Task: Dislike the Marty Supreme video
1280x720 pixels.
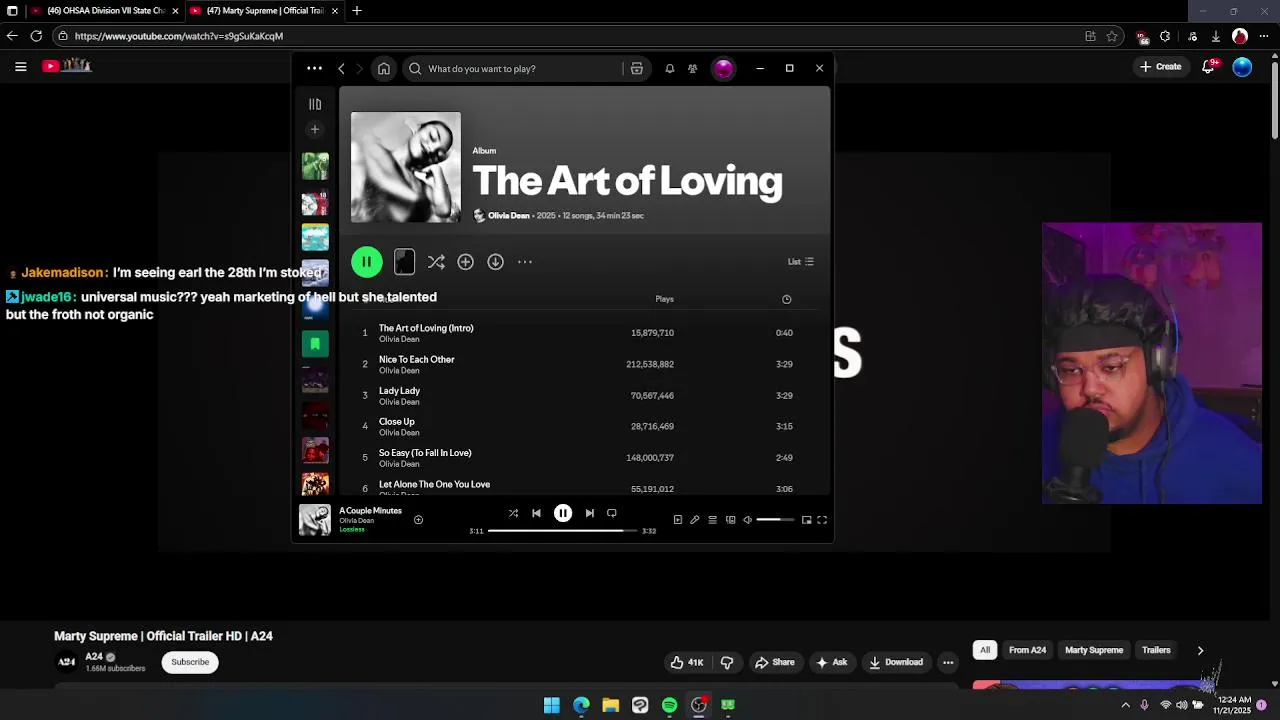Action: point(727,662)
